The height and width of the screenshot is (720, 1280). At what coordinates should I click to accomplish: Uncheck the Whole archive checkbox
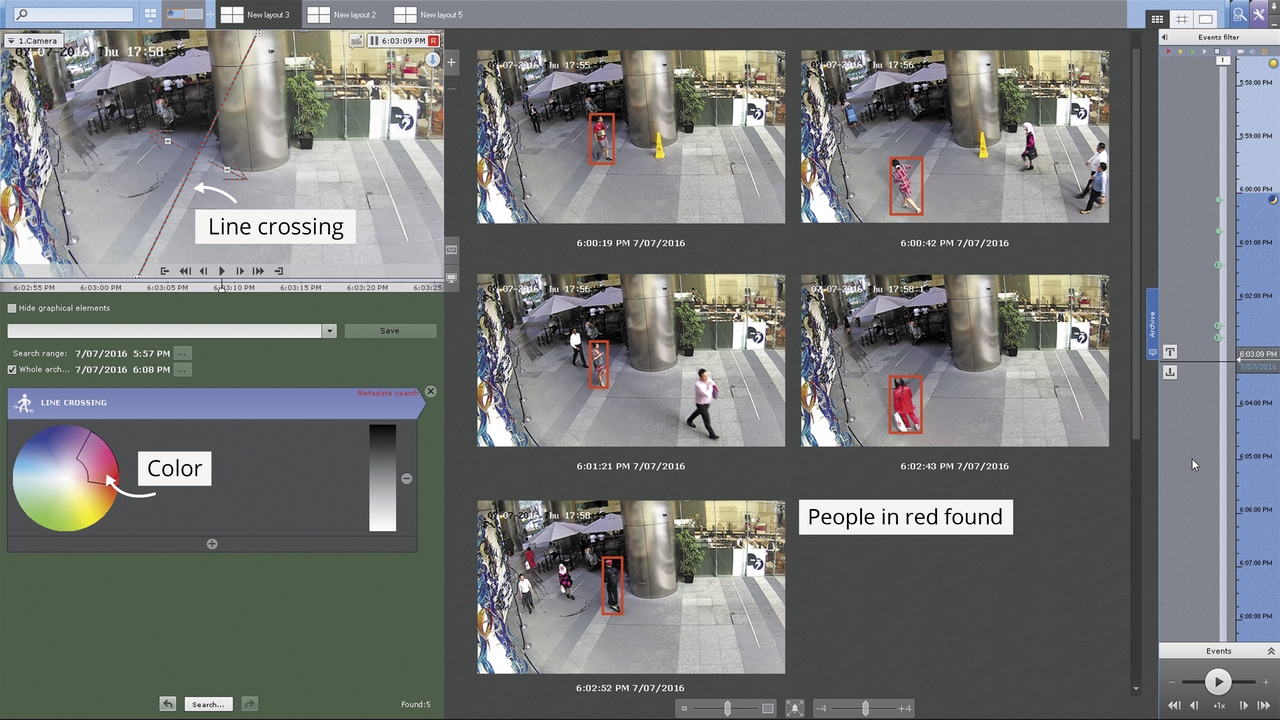tap(12, 370)
